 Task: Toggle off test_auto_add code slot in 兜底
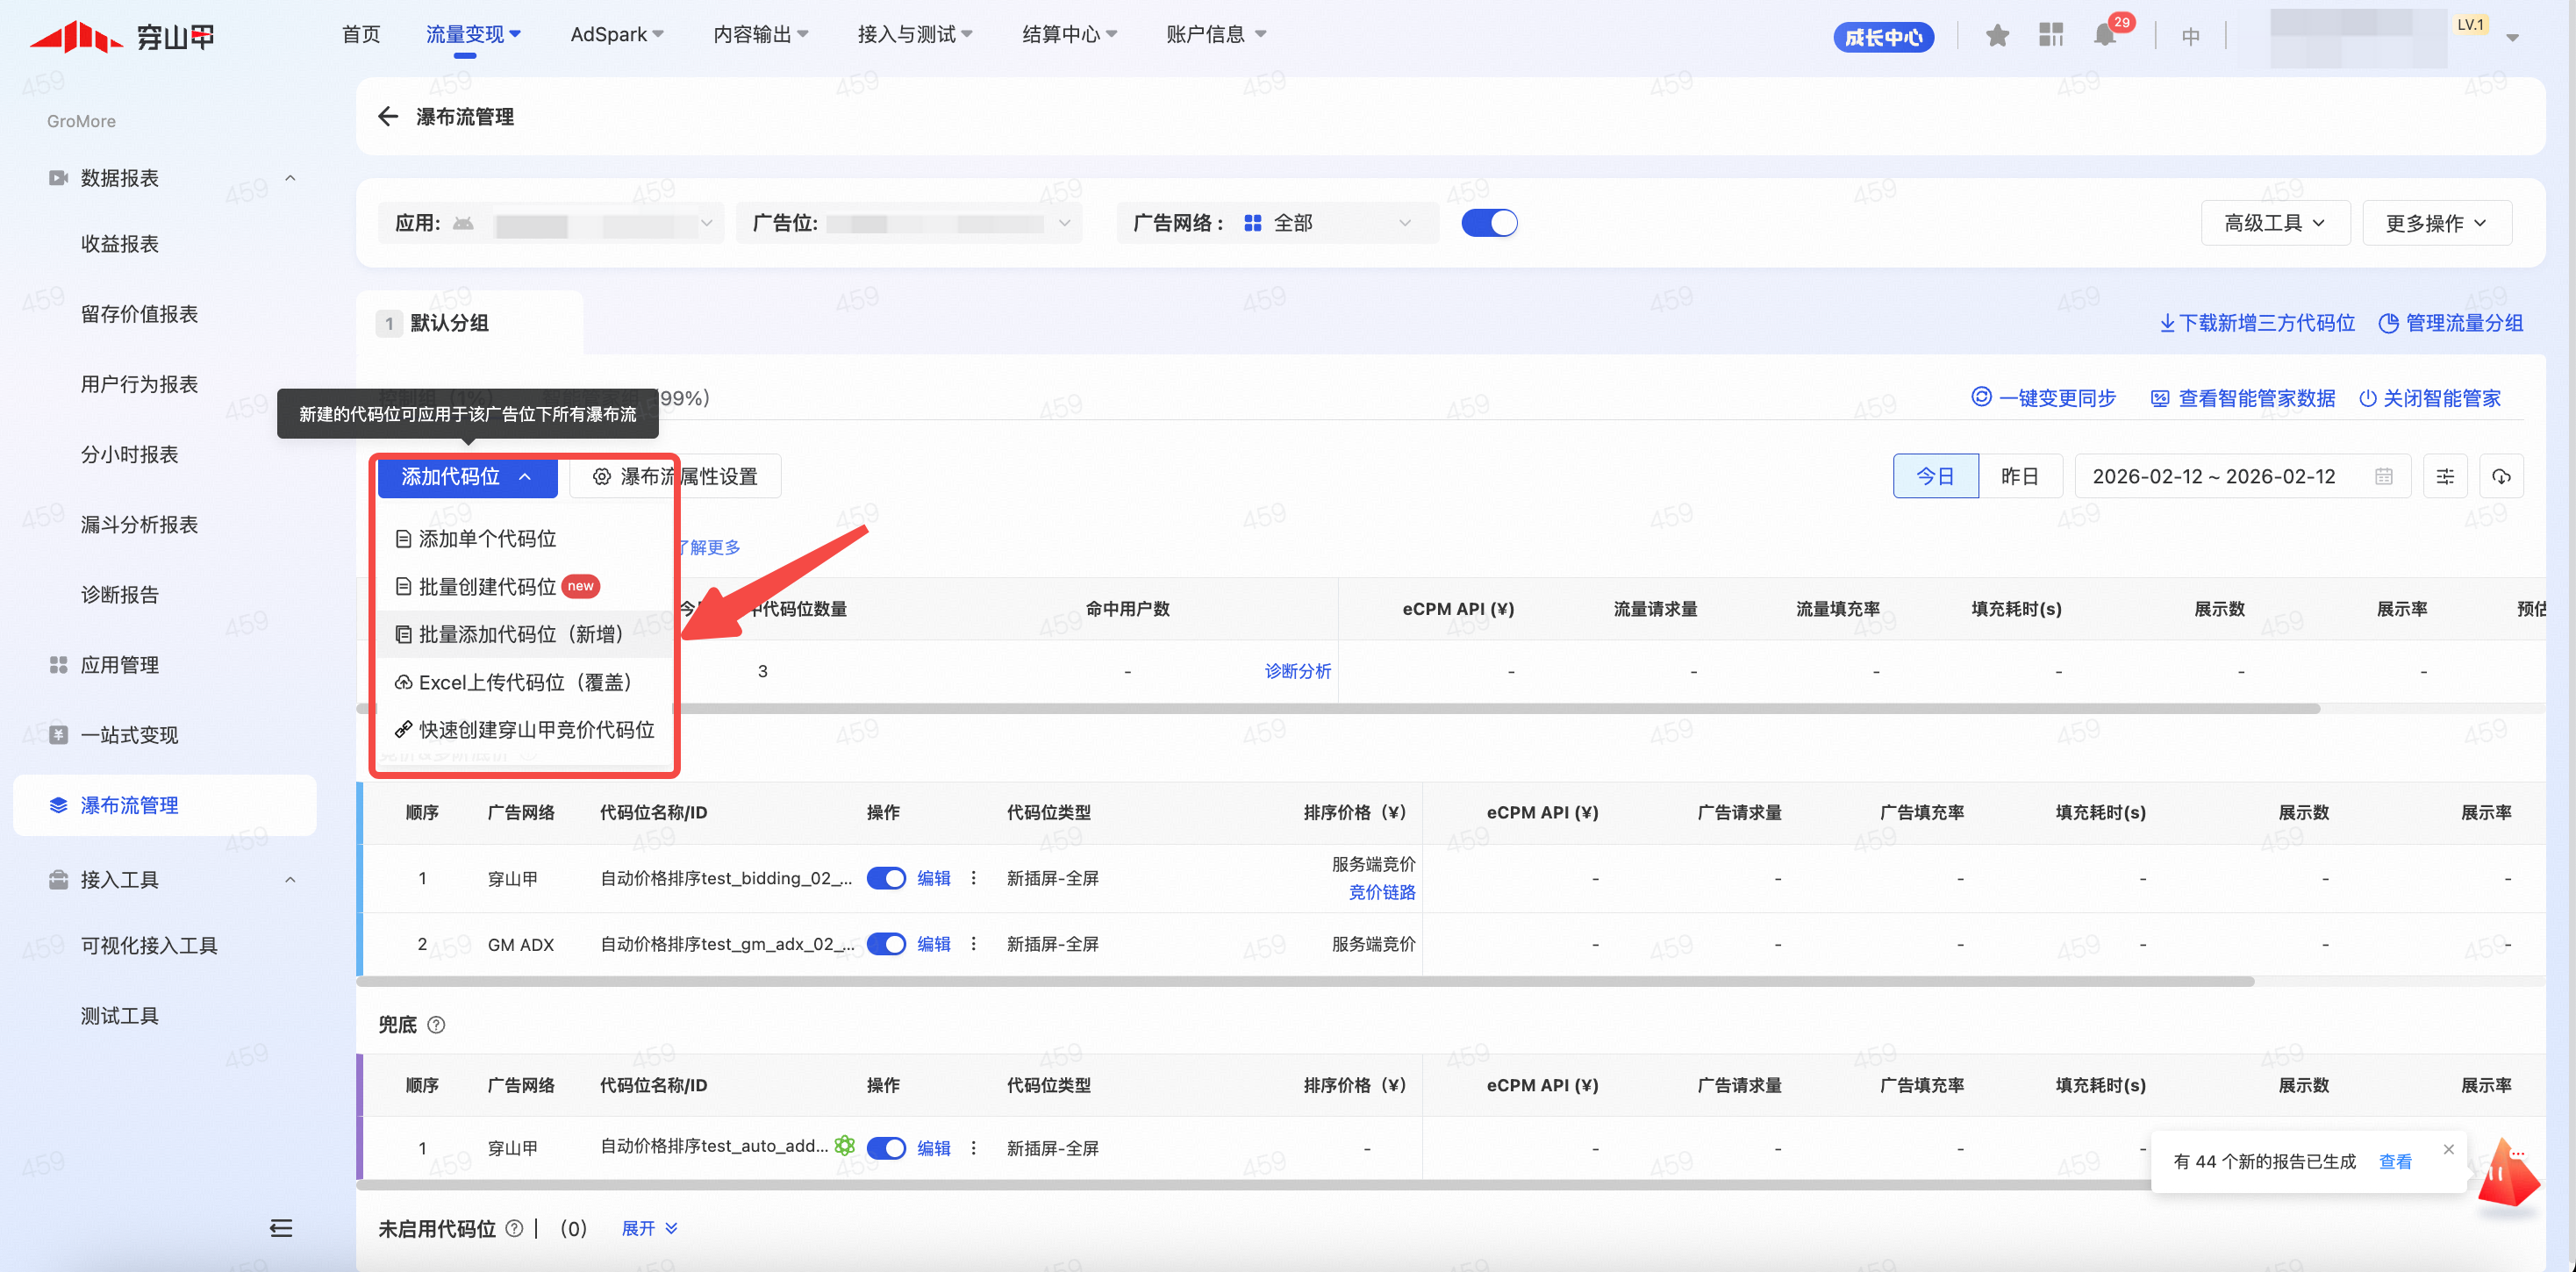pos(886,1148)
